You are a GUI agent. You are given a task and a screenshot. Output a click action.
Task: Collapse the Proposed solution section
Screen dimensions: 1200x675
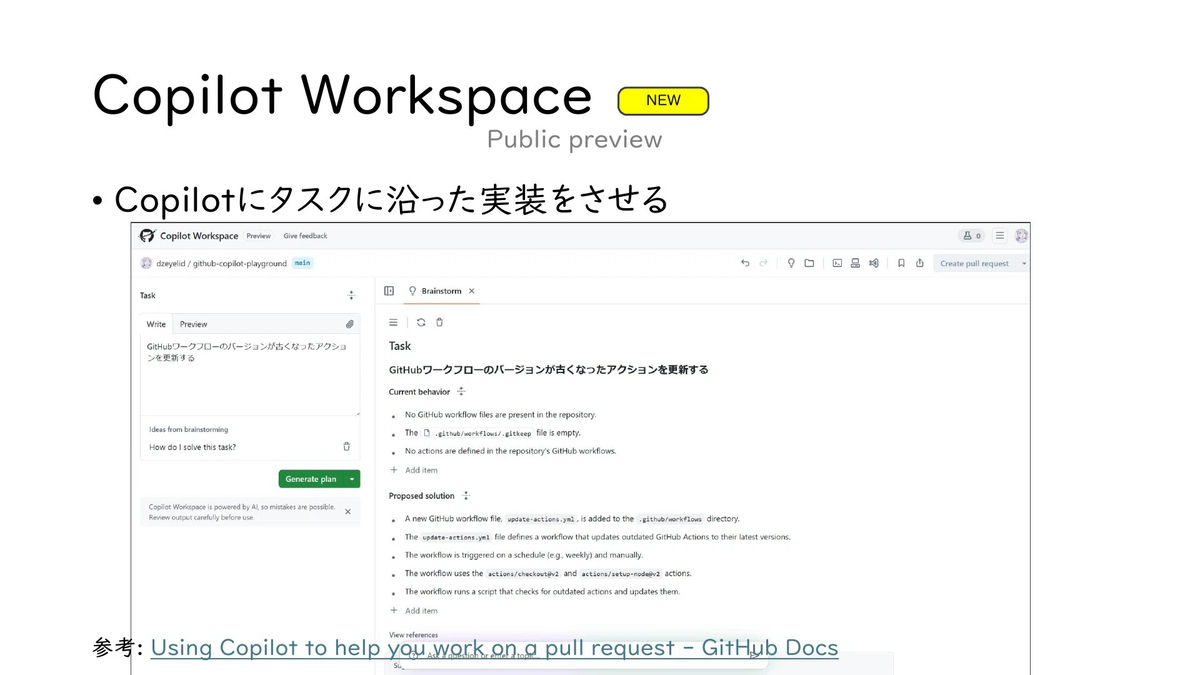[466, 496]
